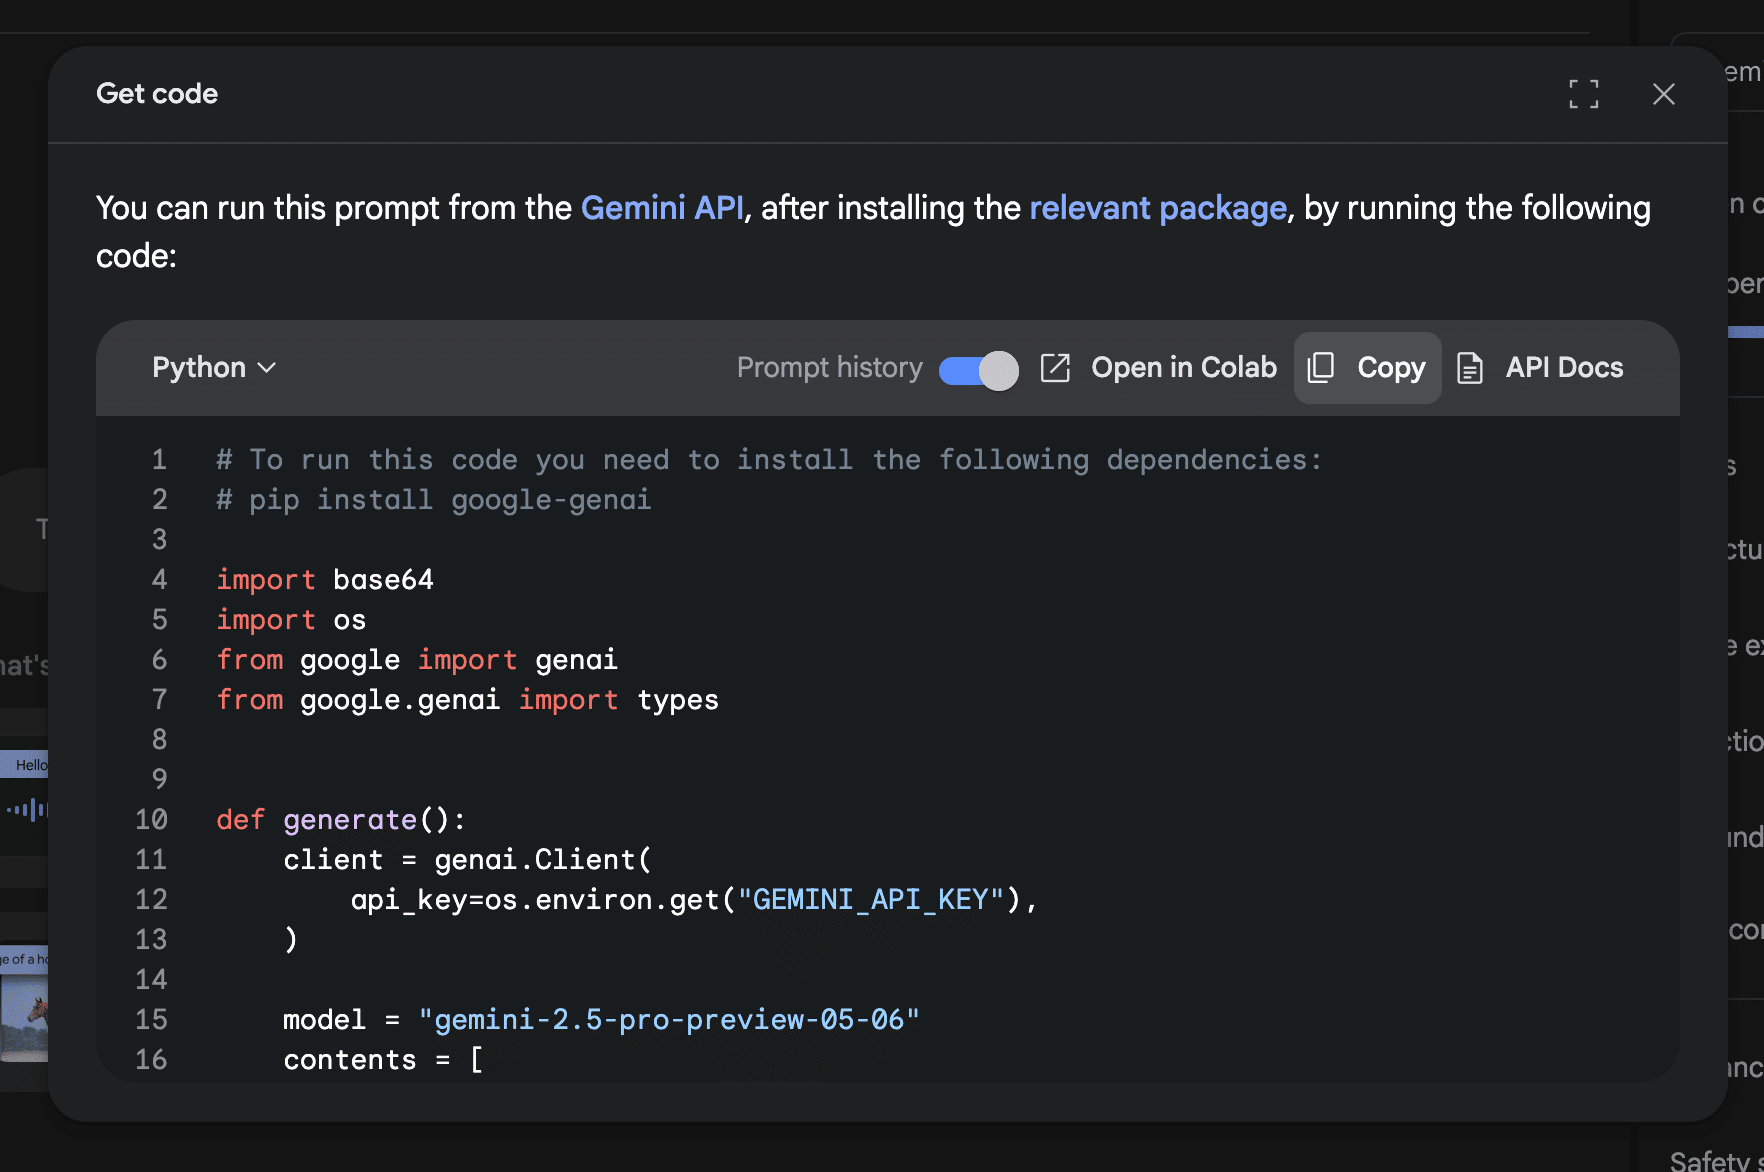Click the Prompt history label
This screenshot has width=1764, height=1172.
(829, 368)
